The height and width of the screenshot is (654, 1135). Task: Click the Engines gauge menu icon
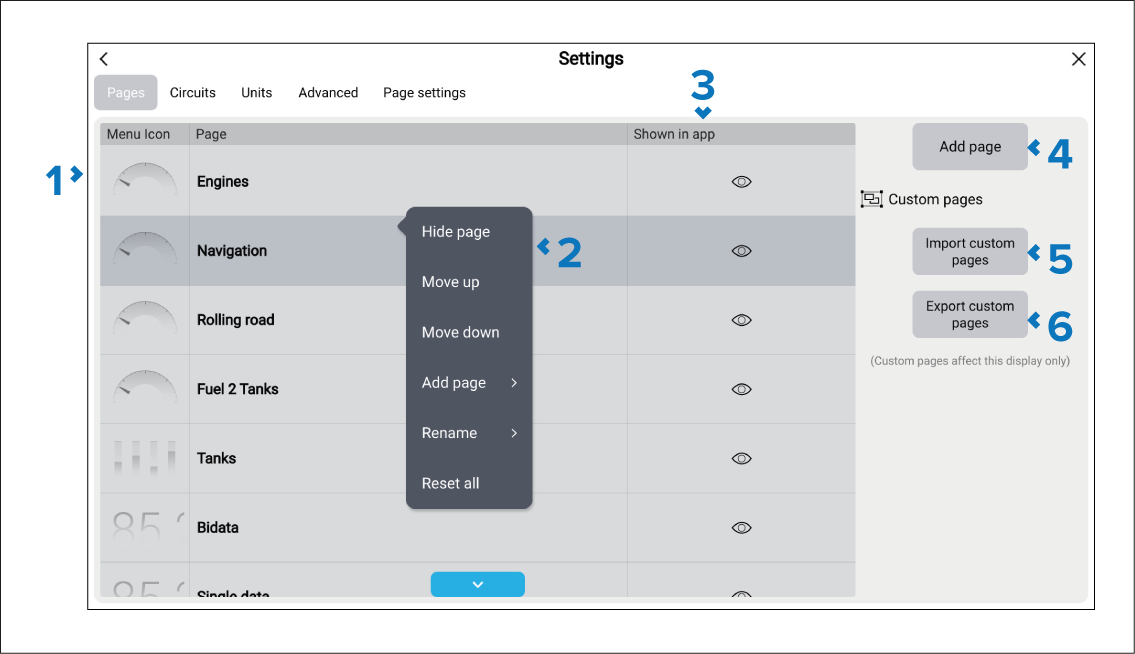point(145,181)
